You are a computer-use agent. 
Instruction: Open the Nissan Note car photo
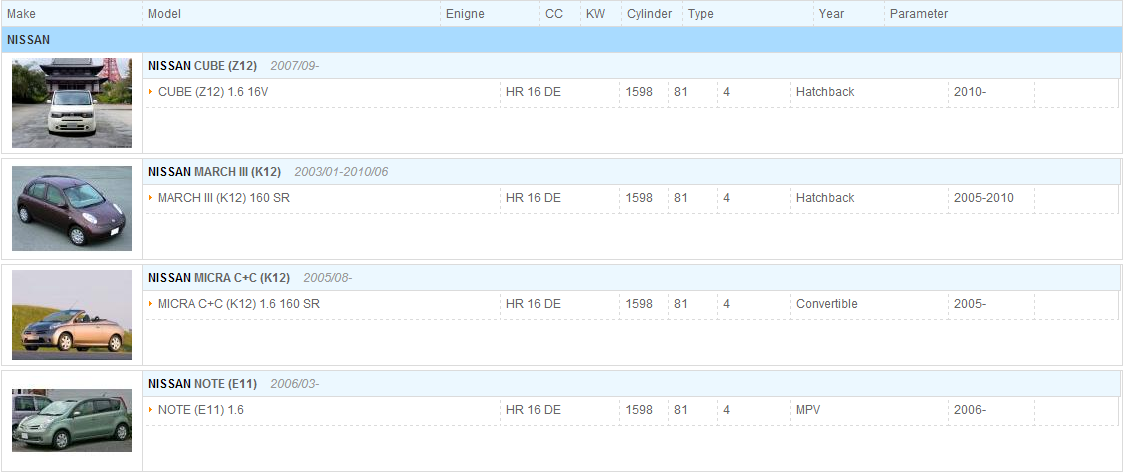[x=72, y=420]
